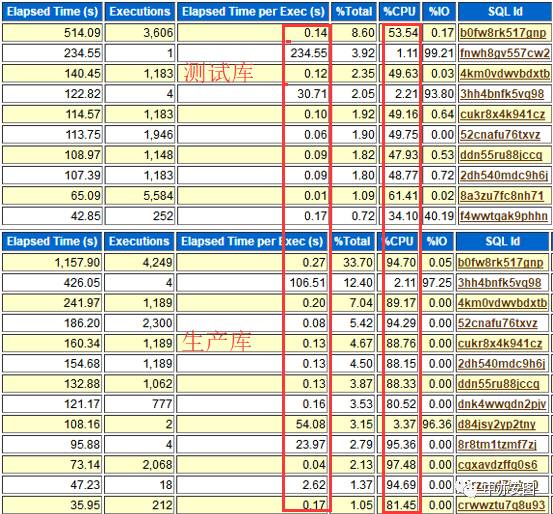553x514 pixels.
Task: Open SQL Id cukr8x4k941cz in the 114.57 row
Action: point(503,114)
